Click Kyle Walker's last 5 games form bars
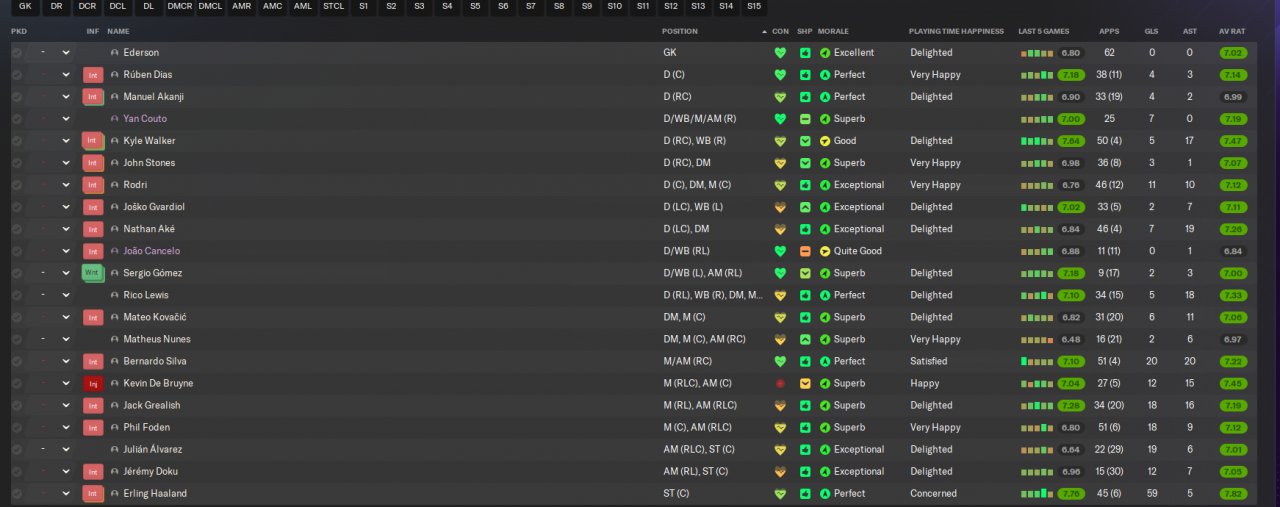This screenshot has width=1280, height=507. click(x=1037, y=141)
